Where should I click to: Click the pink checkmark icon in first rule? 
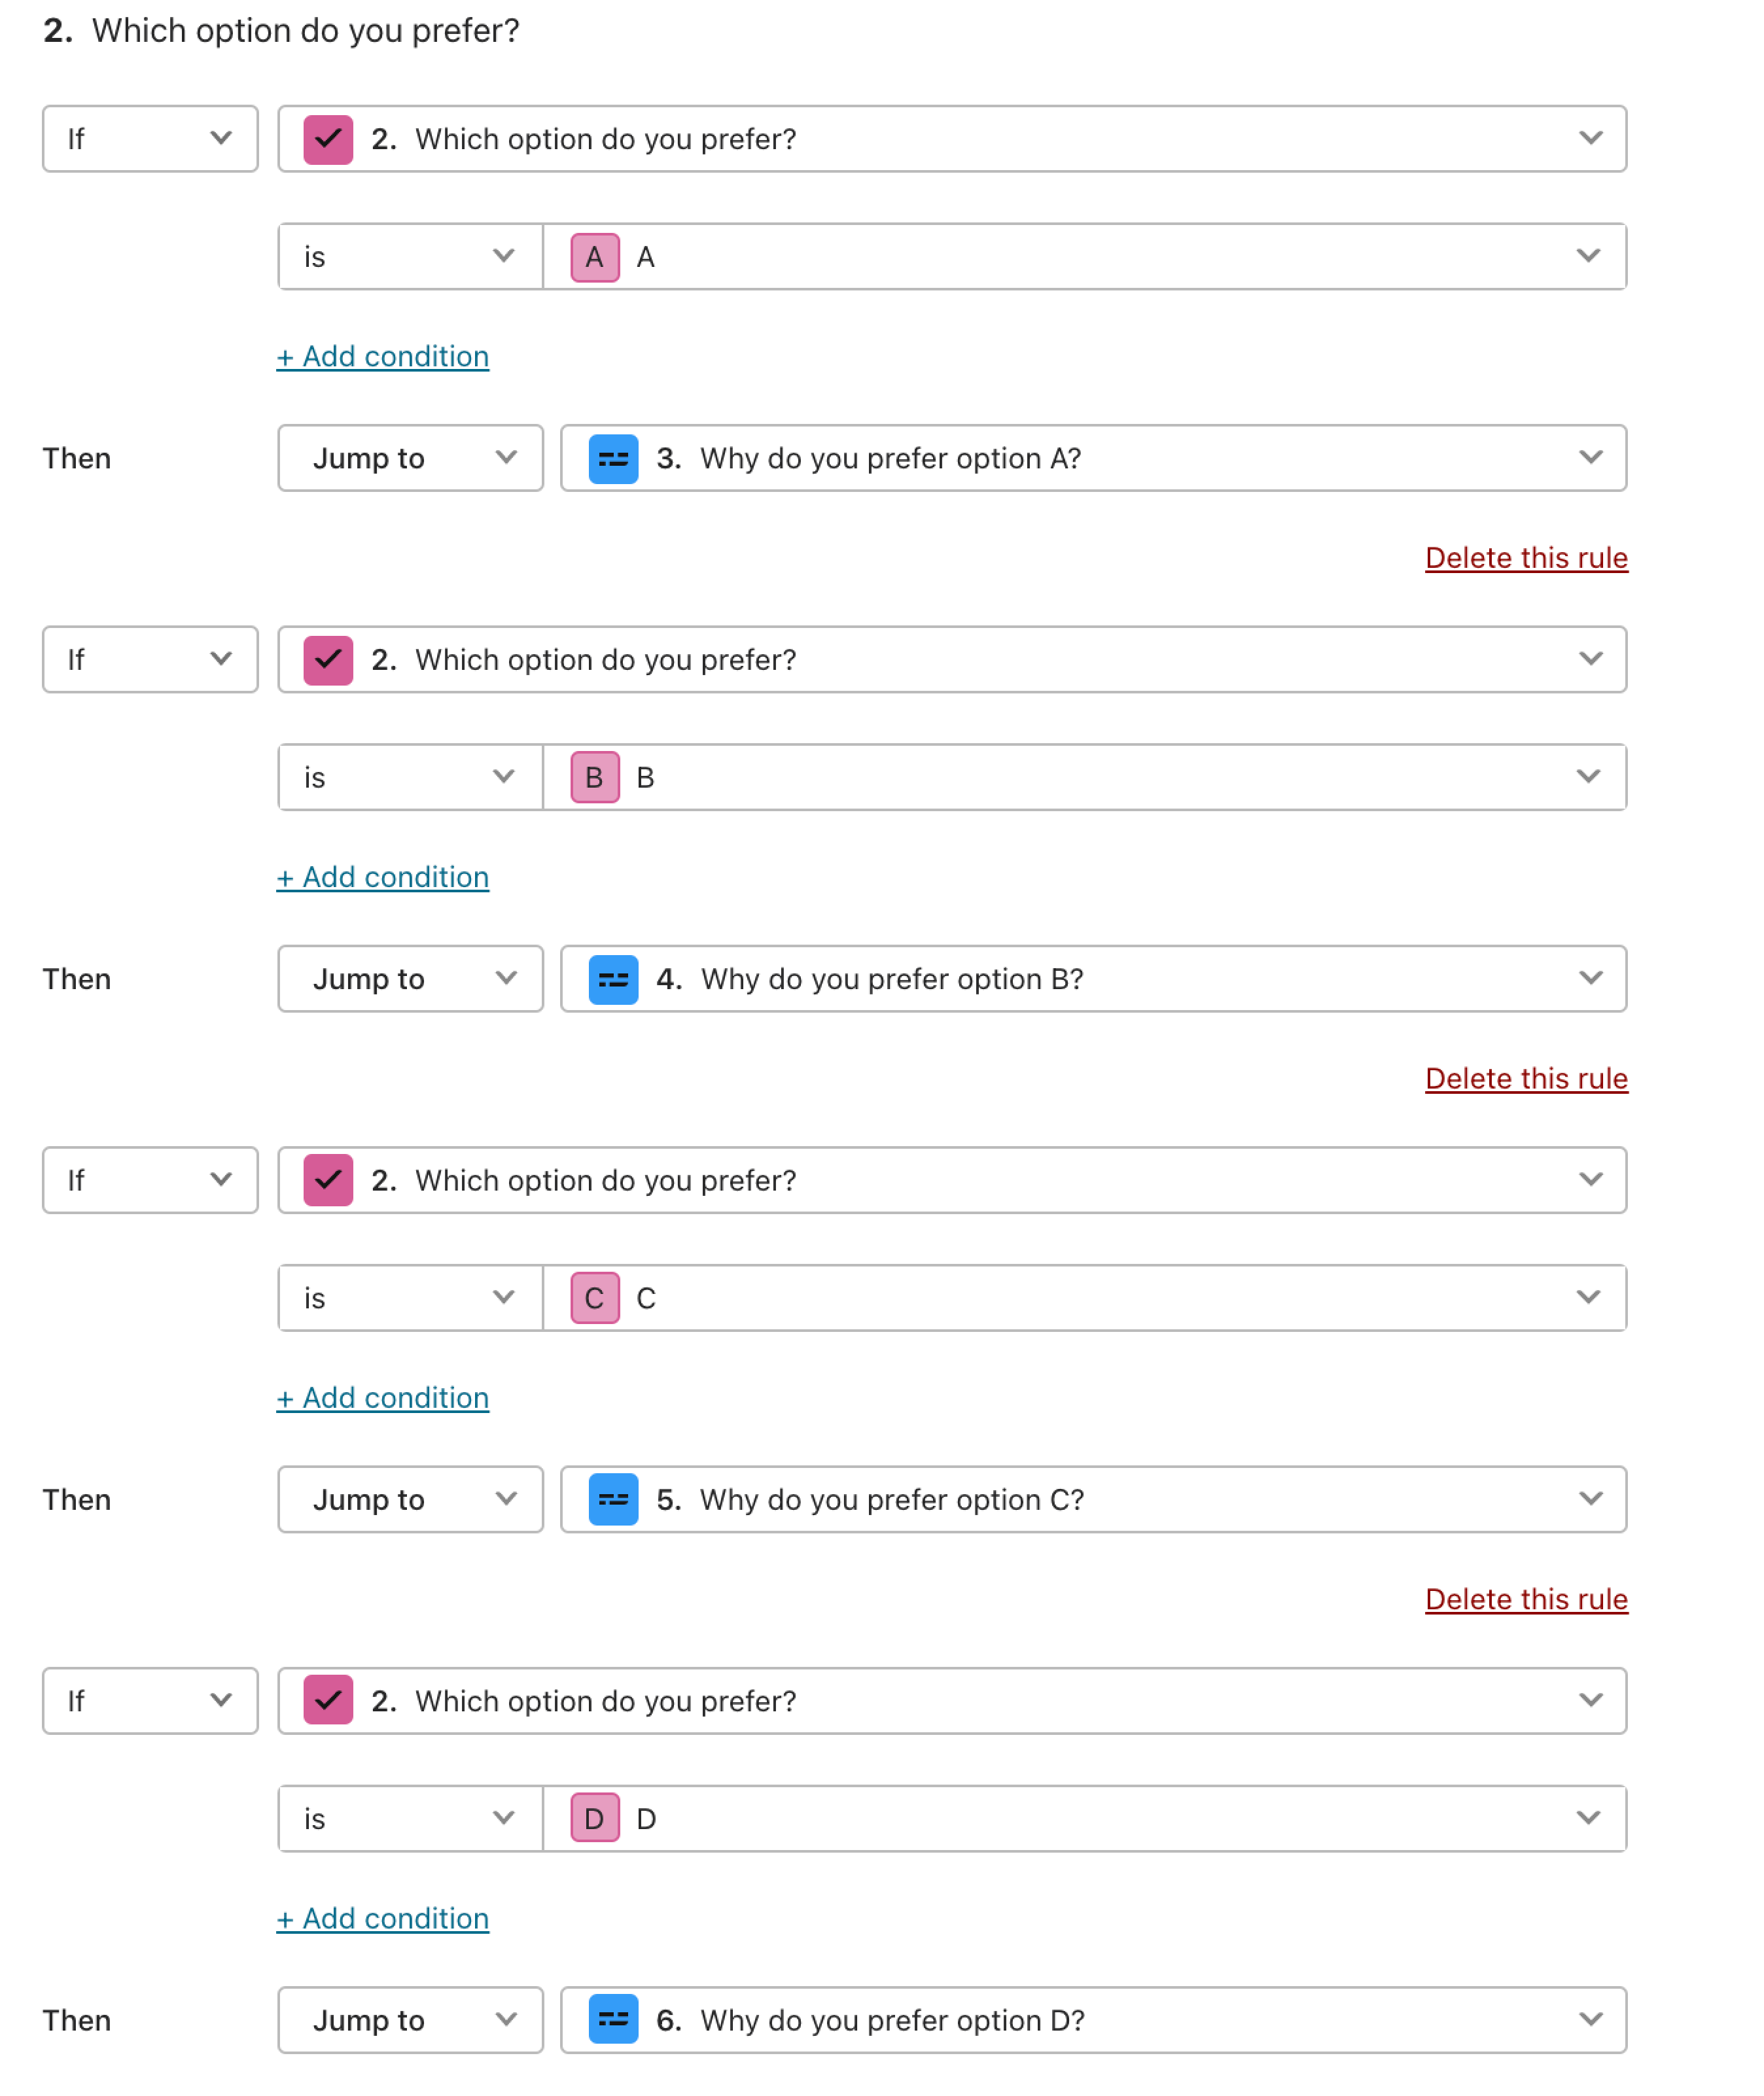pyautogui.click(x=328, y=139)
